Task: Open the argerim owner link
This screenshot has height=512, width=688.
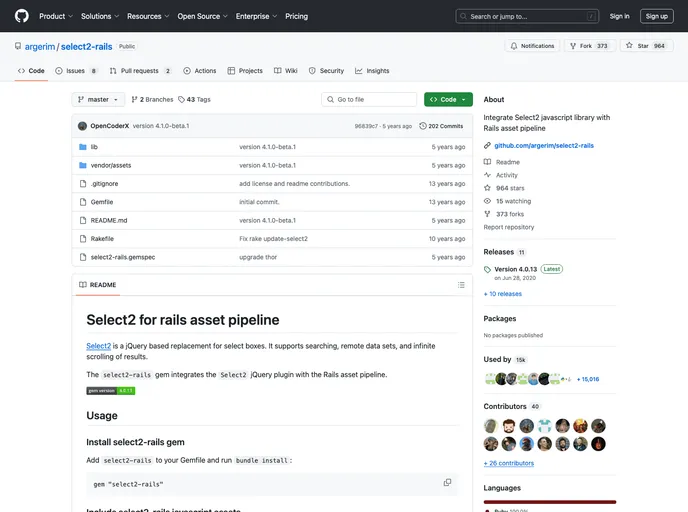Action: click(40, 47)
